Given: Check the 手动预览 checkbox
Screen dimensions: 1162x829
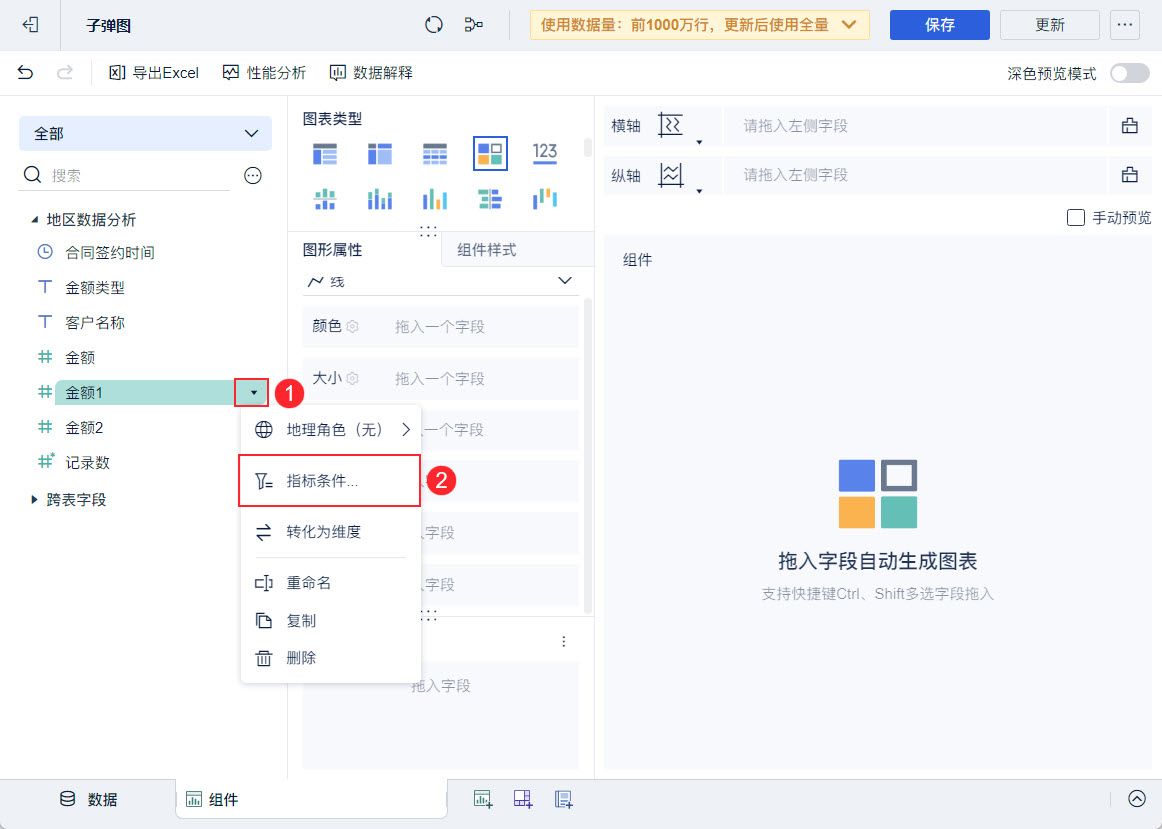Looking at the screenshot, I should [1075, 218].
